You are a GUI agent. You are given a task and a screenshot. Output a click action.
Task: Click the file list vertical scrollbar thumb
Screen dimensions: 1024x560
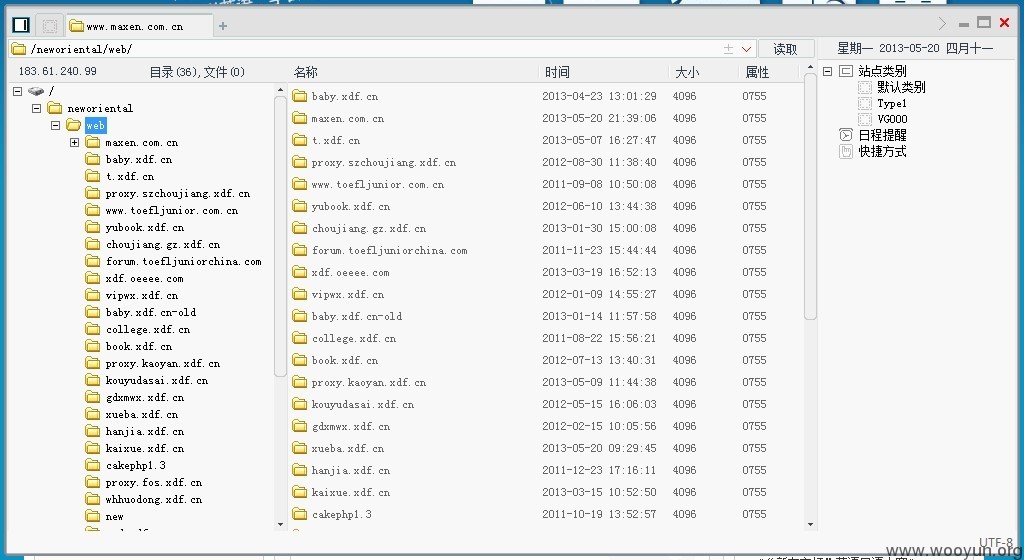pos(810,196)
